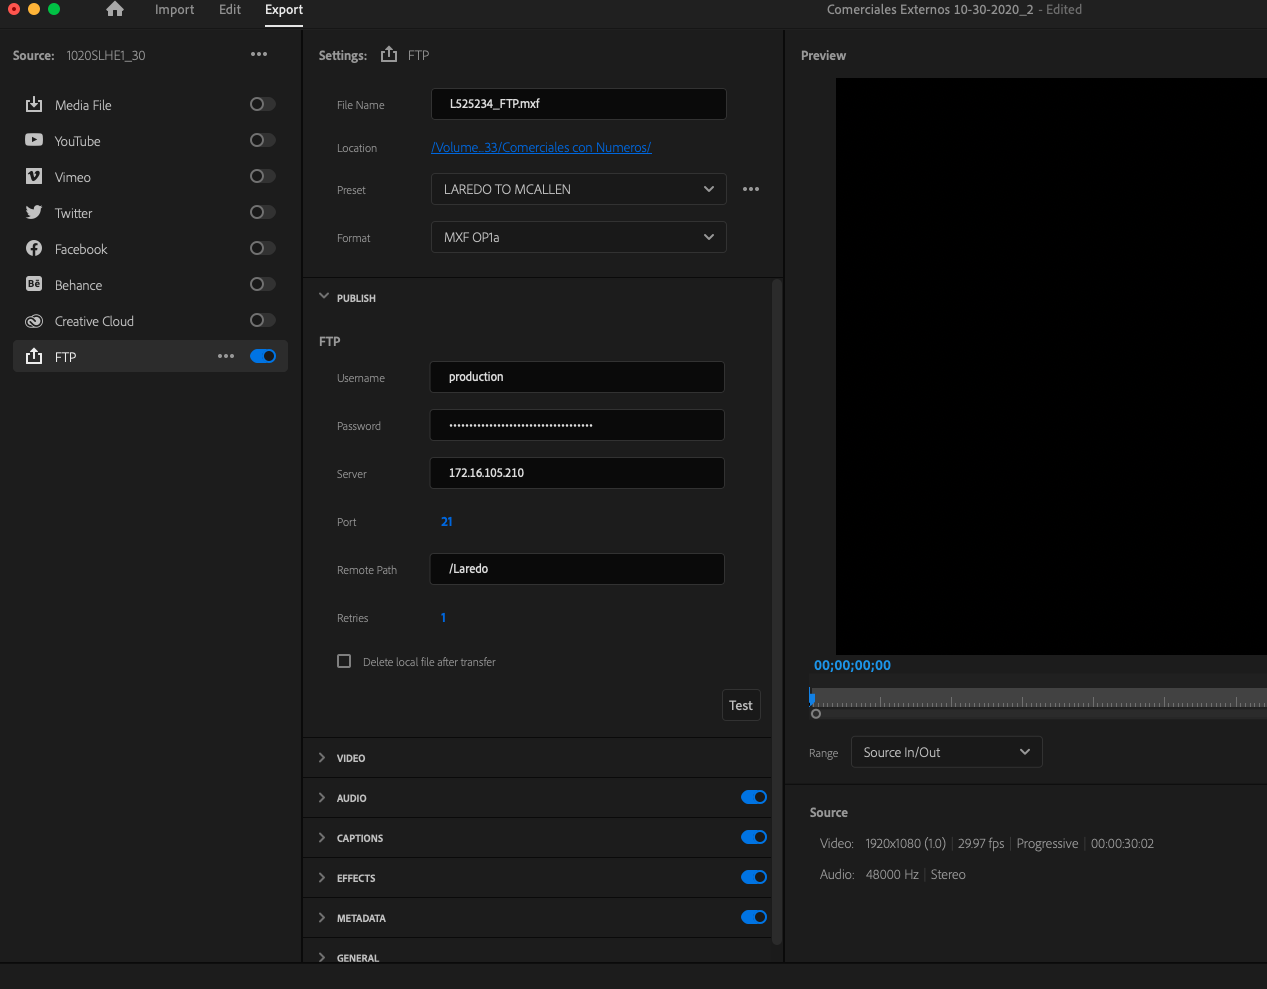Click the Creative Cloud icon
The image size is (1267, 989).
pyautogui.click(x=34, y=321)
